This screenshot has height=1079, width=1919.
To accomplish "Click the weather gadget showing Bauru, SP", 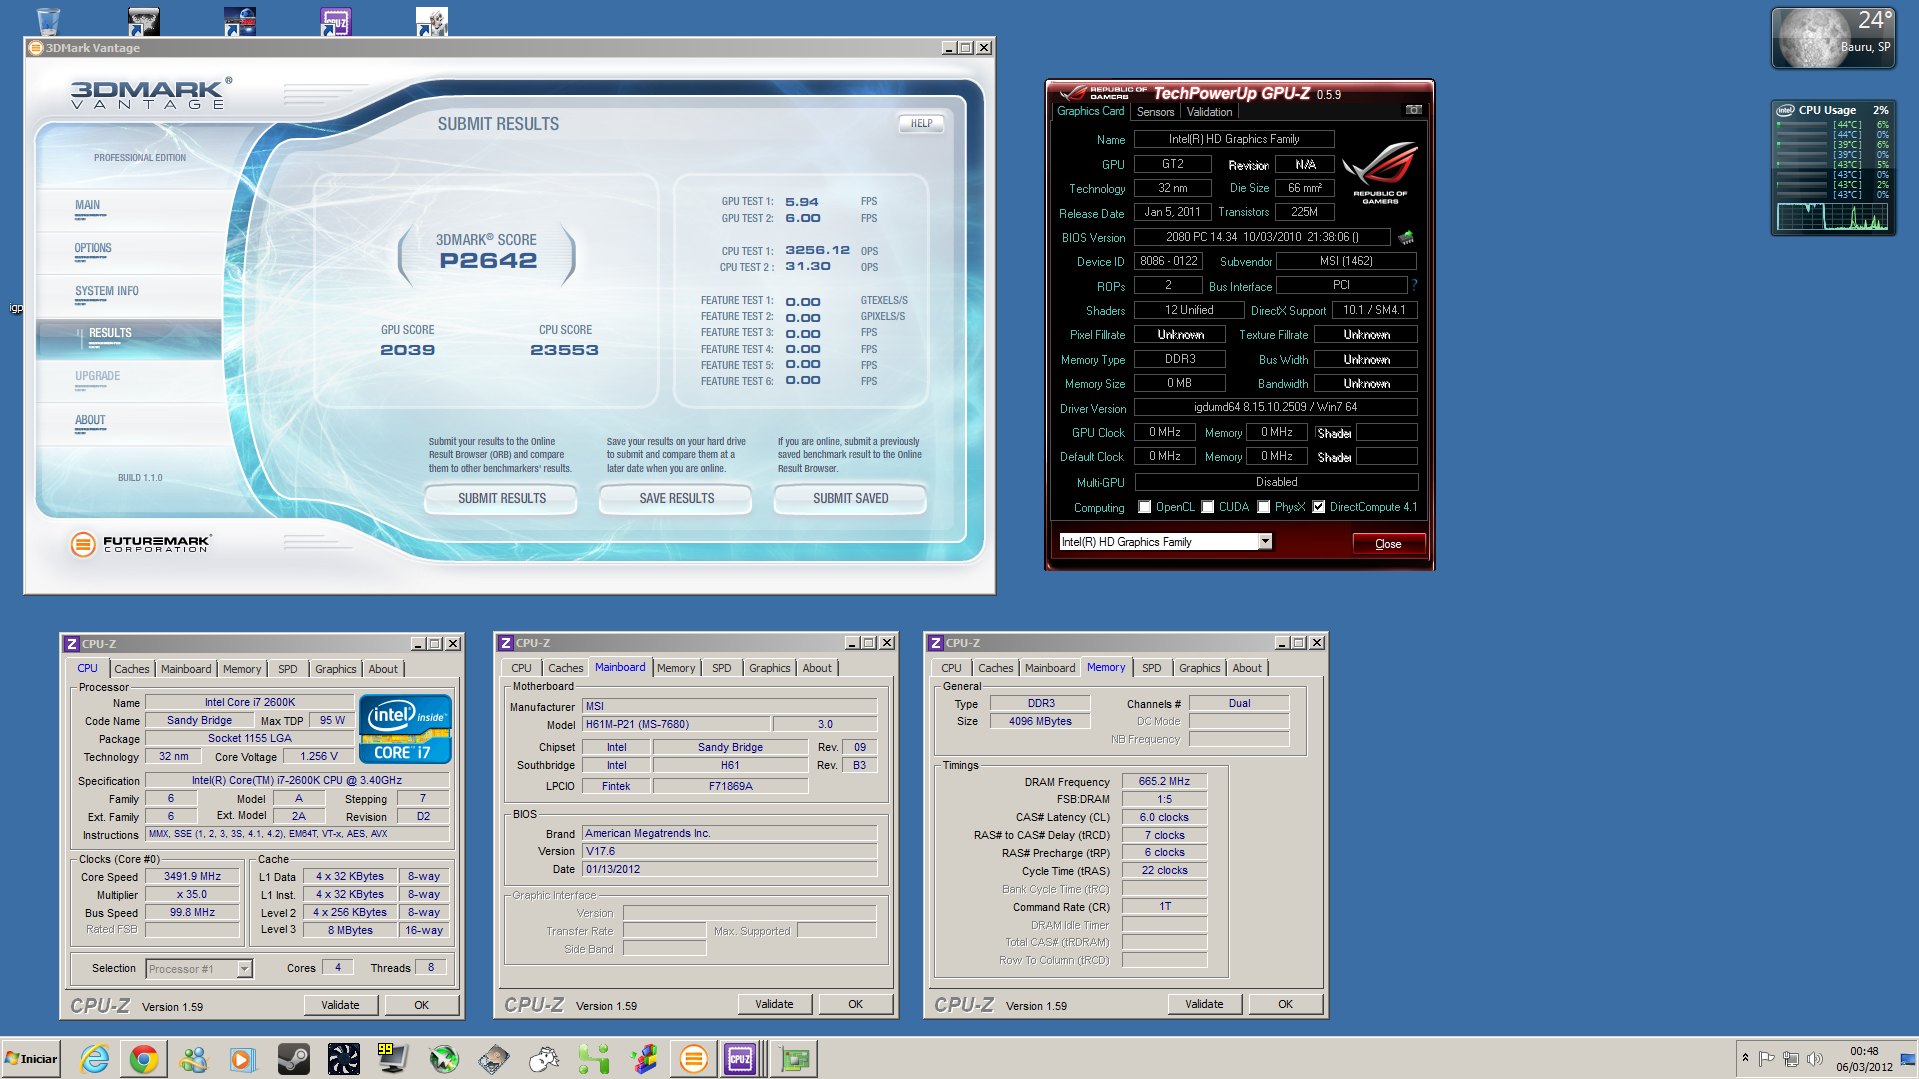I will coord(1832,38).
